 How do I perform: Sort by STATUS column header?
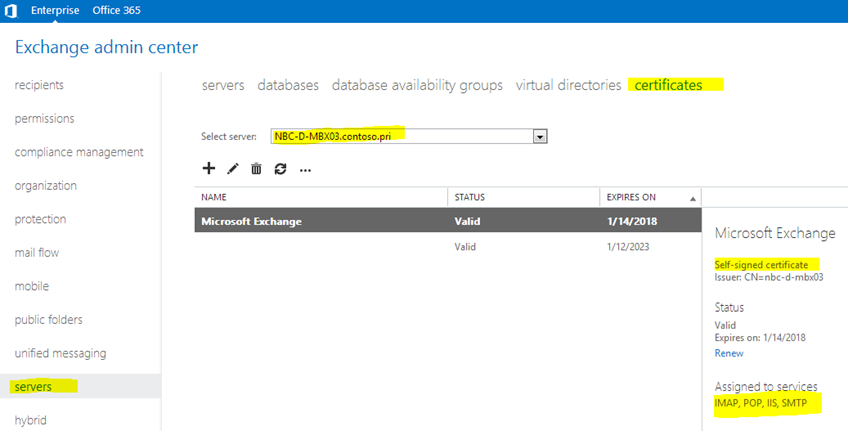pyautogui.click(x=469, y=197)
